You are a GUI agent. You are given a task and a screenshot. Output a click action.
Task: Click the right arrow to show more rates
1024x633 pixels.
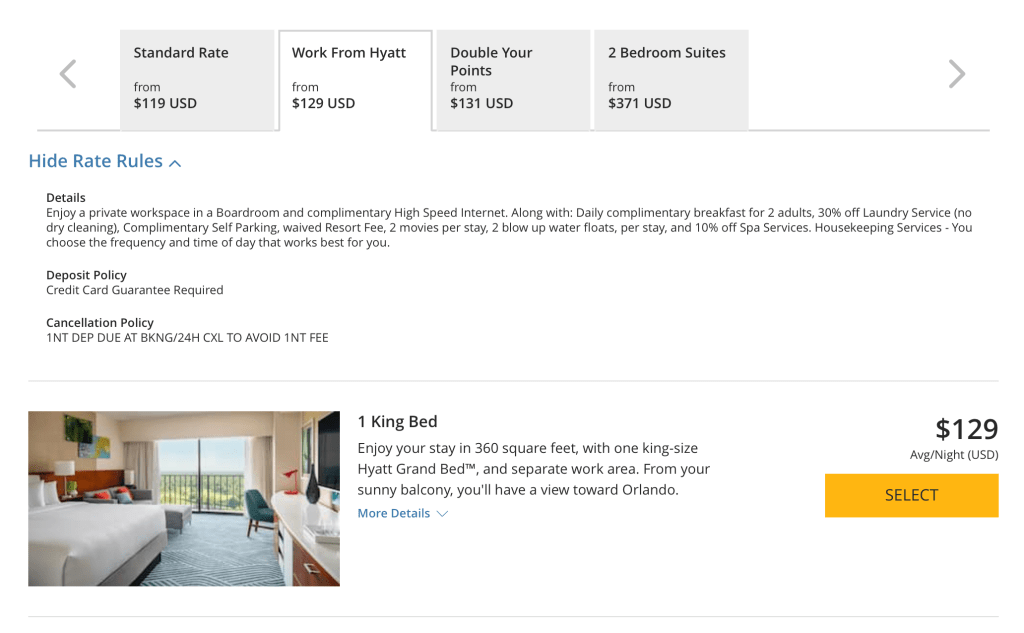(957, 74)
